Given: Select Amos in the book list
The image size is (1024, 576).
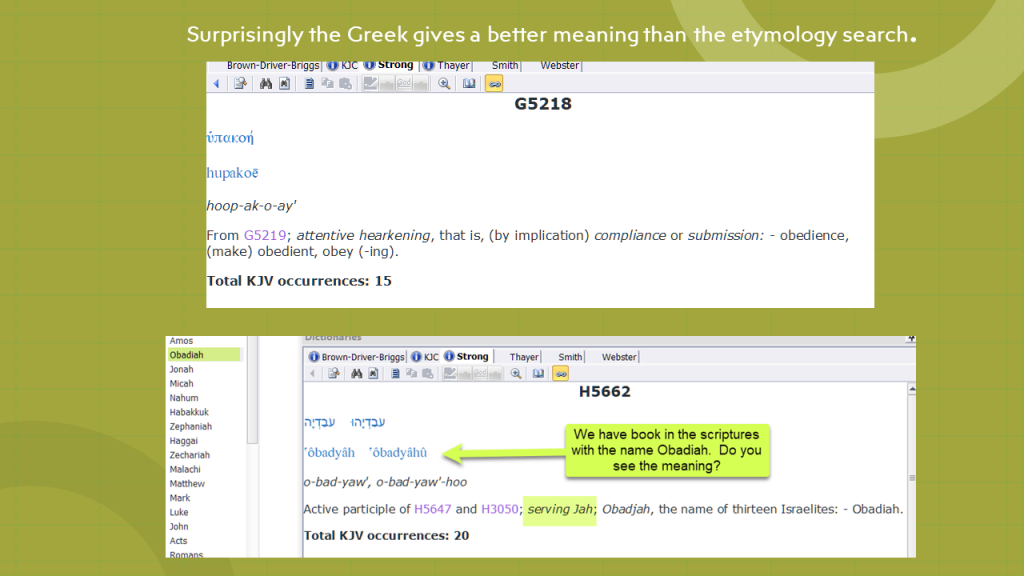Looking at the screenshot, I should 181,341.
